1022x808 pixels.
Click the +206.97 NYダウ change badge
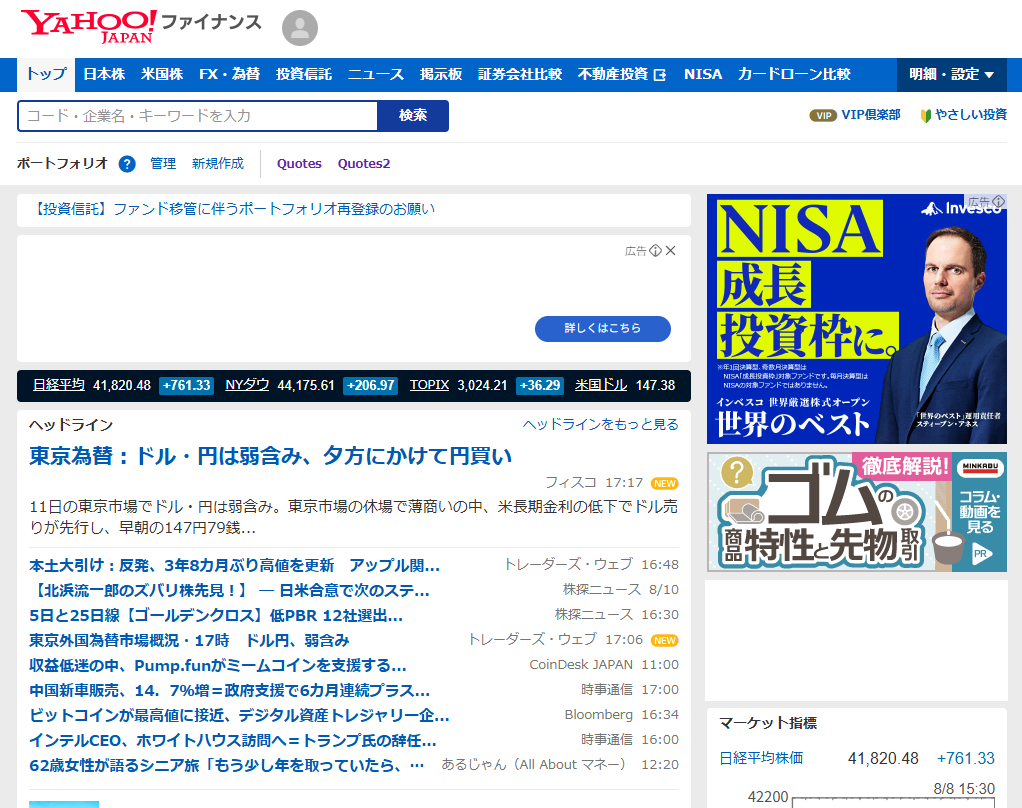(371, 385)
